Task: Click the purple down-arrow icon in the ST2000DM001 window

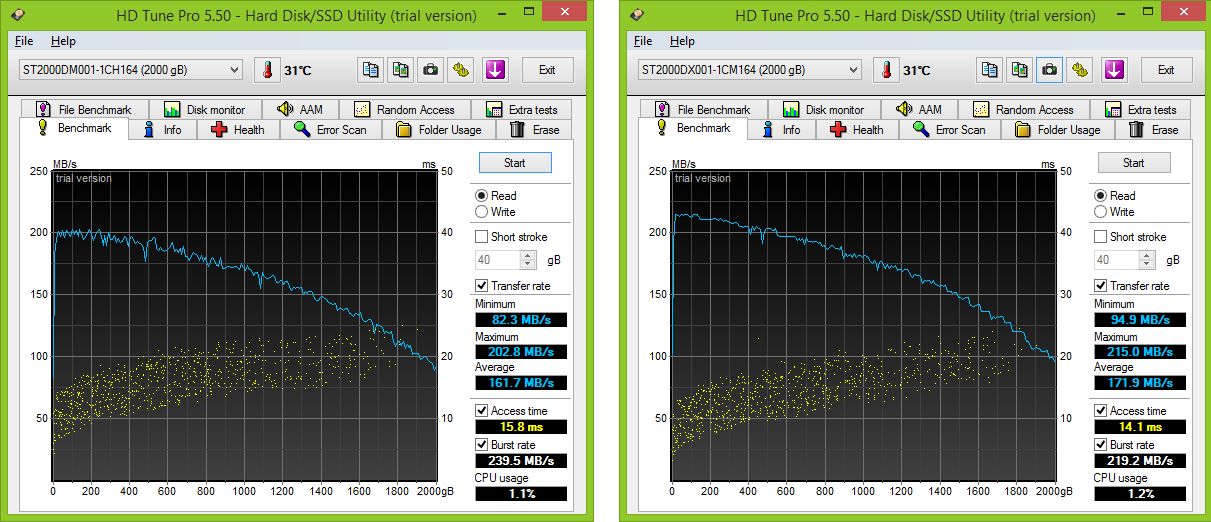Action: tap(495, 70)
